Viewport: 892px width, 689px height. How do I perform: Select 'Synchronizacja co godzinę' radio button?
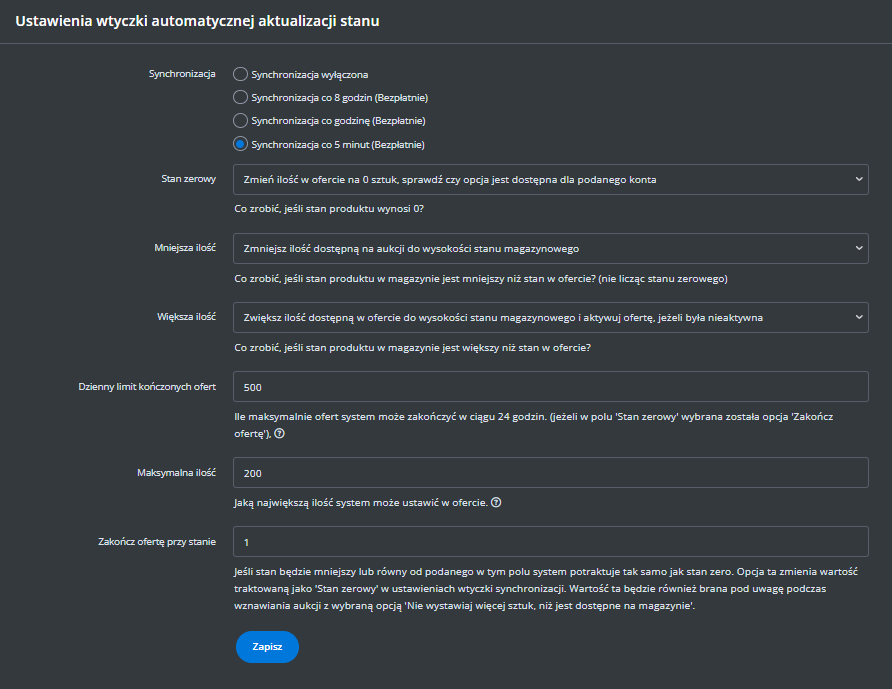tap(240, 121)
